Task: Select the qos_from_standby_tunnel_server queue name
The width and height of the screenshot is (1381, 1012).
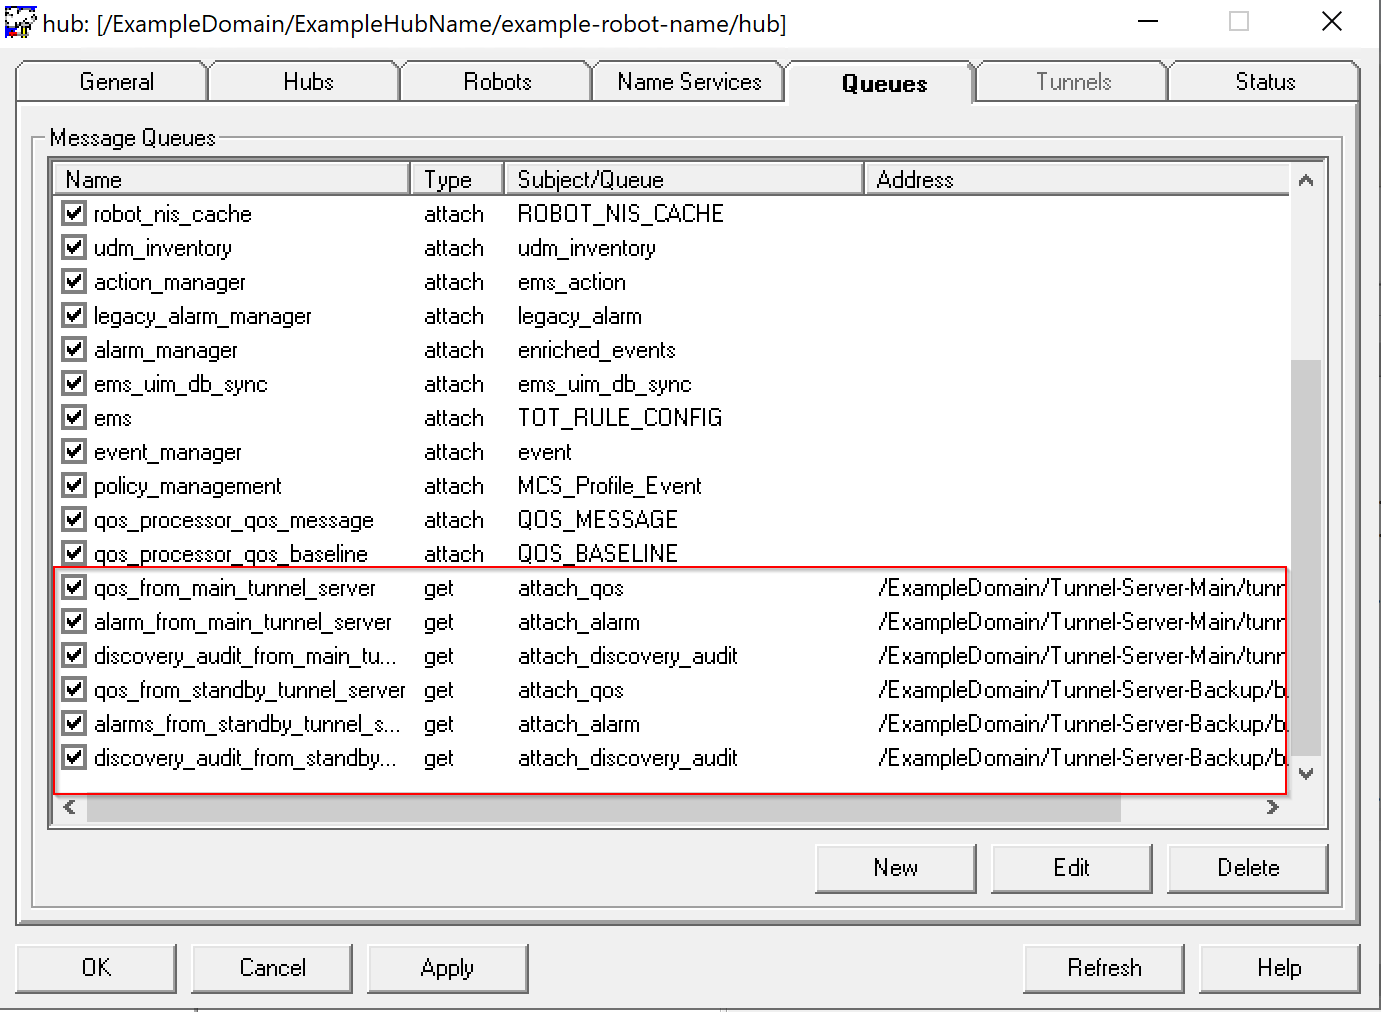Action: pyautogui.click(x=250, y=690)
